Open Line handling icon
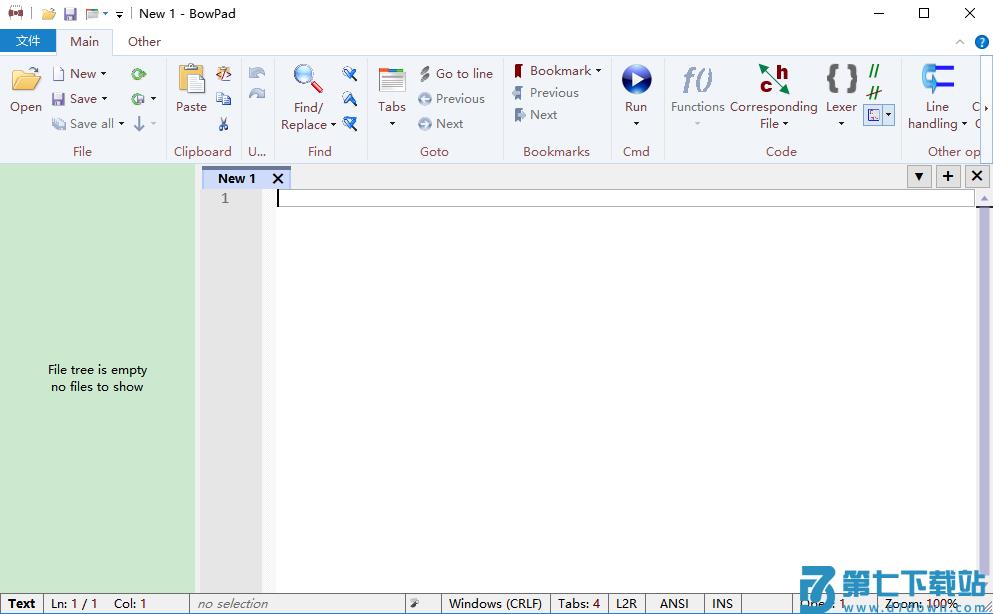993x614 pixels. tap(938, 79)
